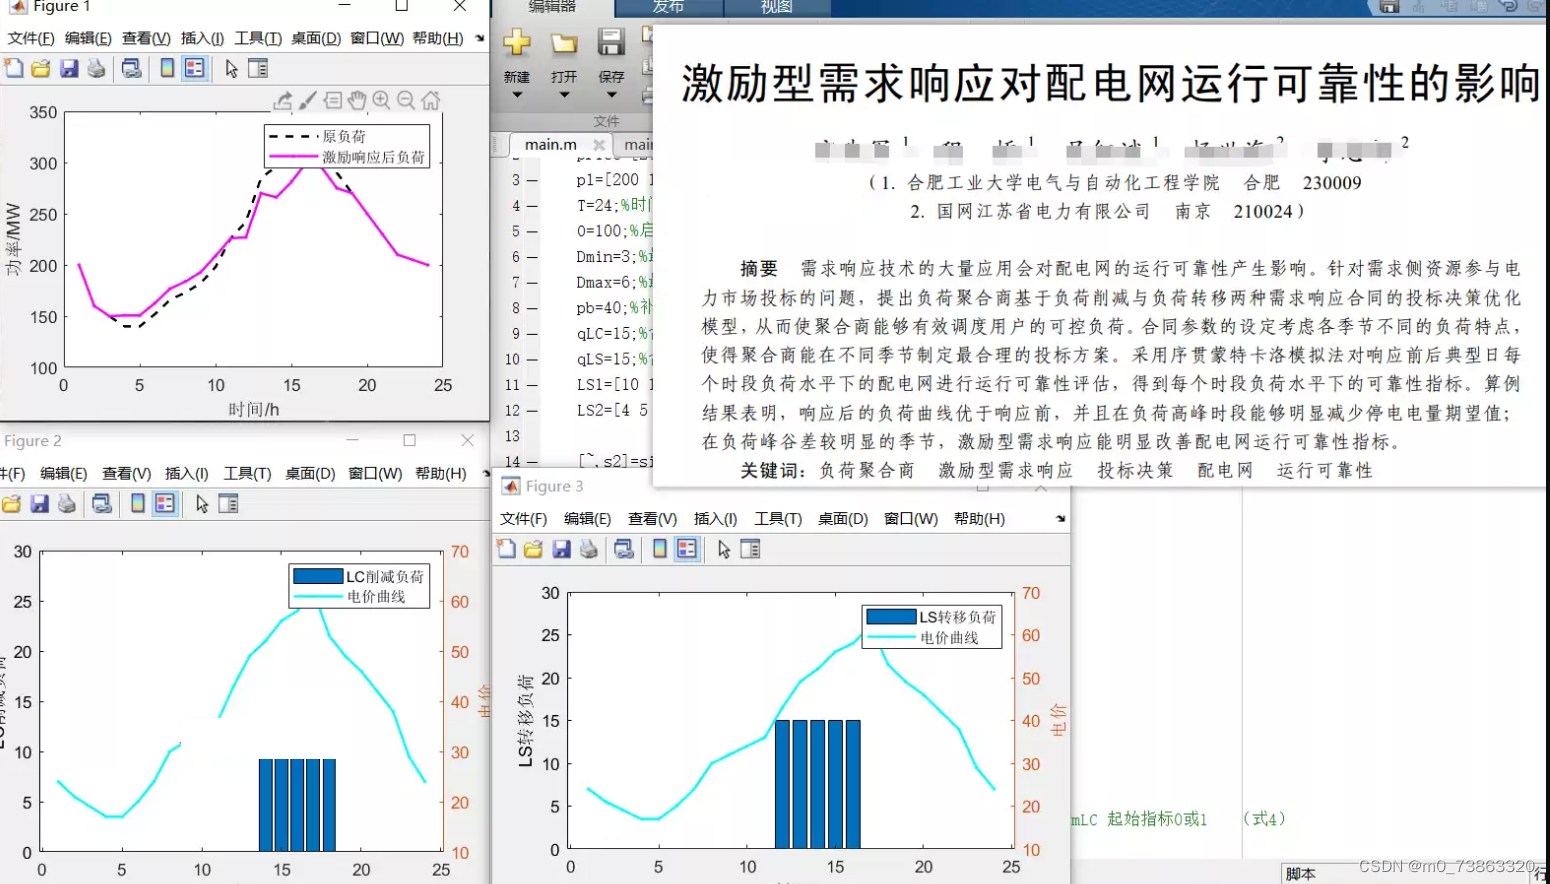The width and height of the screenshot is (1550, 884).
Task: Expand the 打开 dropdown arrow
Action: point(564,95)
